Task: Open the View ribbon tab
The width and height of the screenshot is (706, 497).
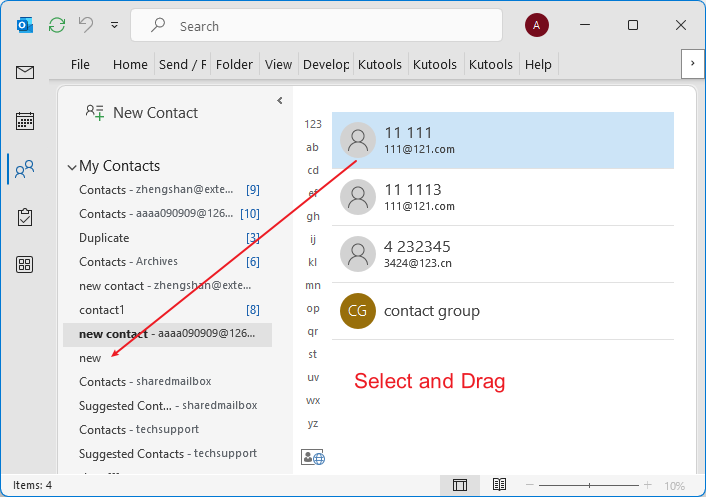Action: tap(278, 64)
